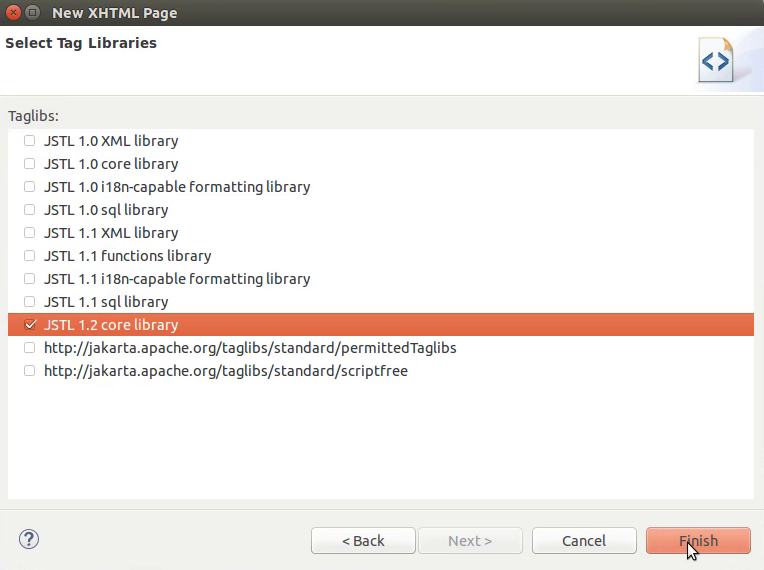Click the Back button
764x570 pixels.
363,541
